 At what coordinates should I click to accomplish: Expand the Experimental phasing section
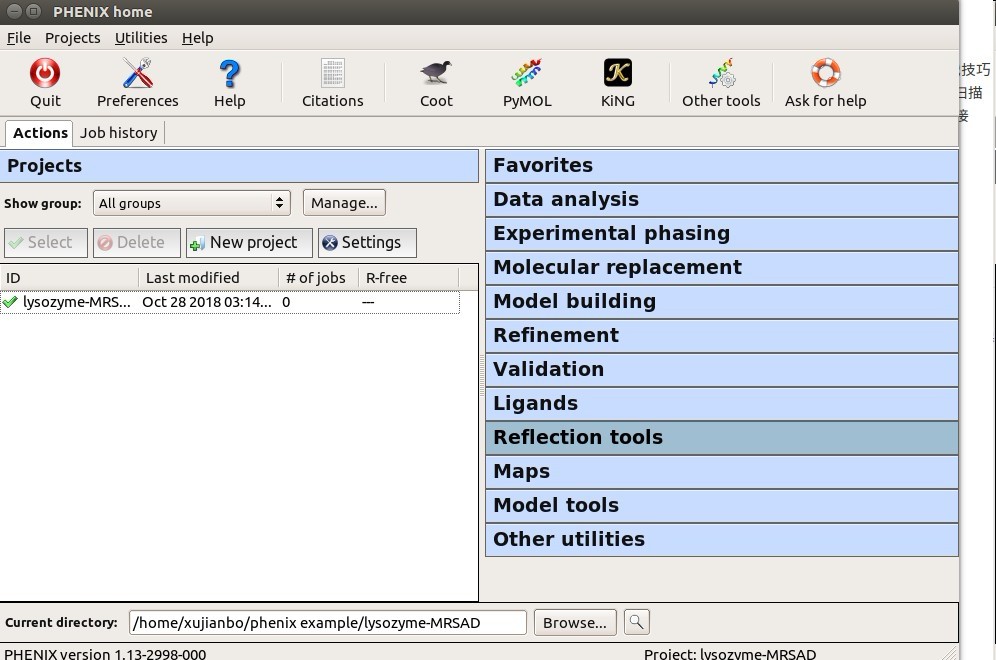pos(722,234)
